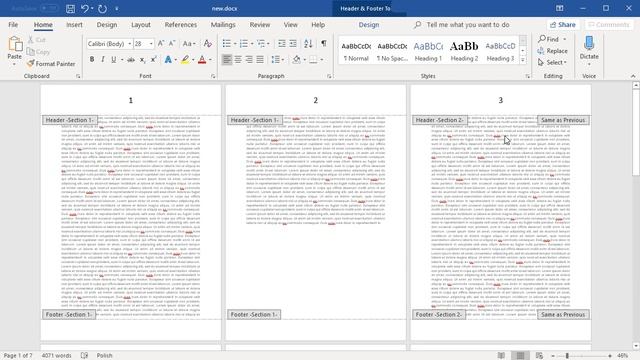This screenshot has width=640, height=360.
Task: Zoom in with the plus button
Action: [x=610, y=356]
